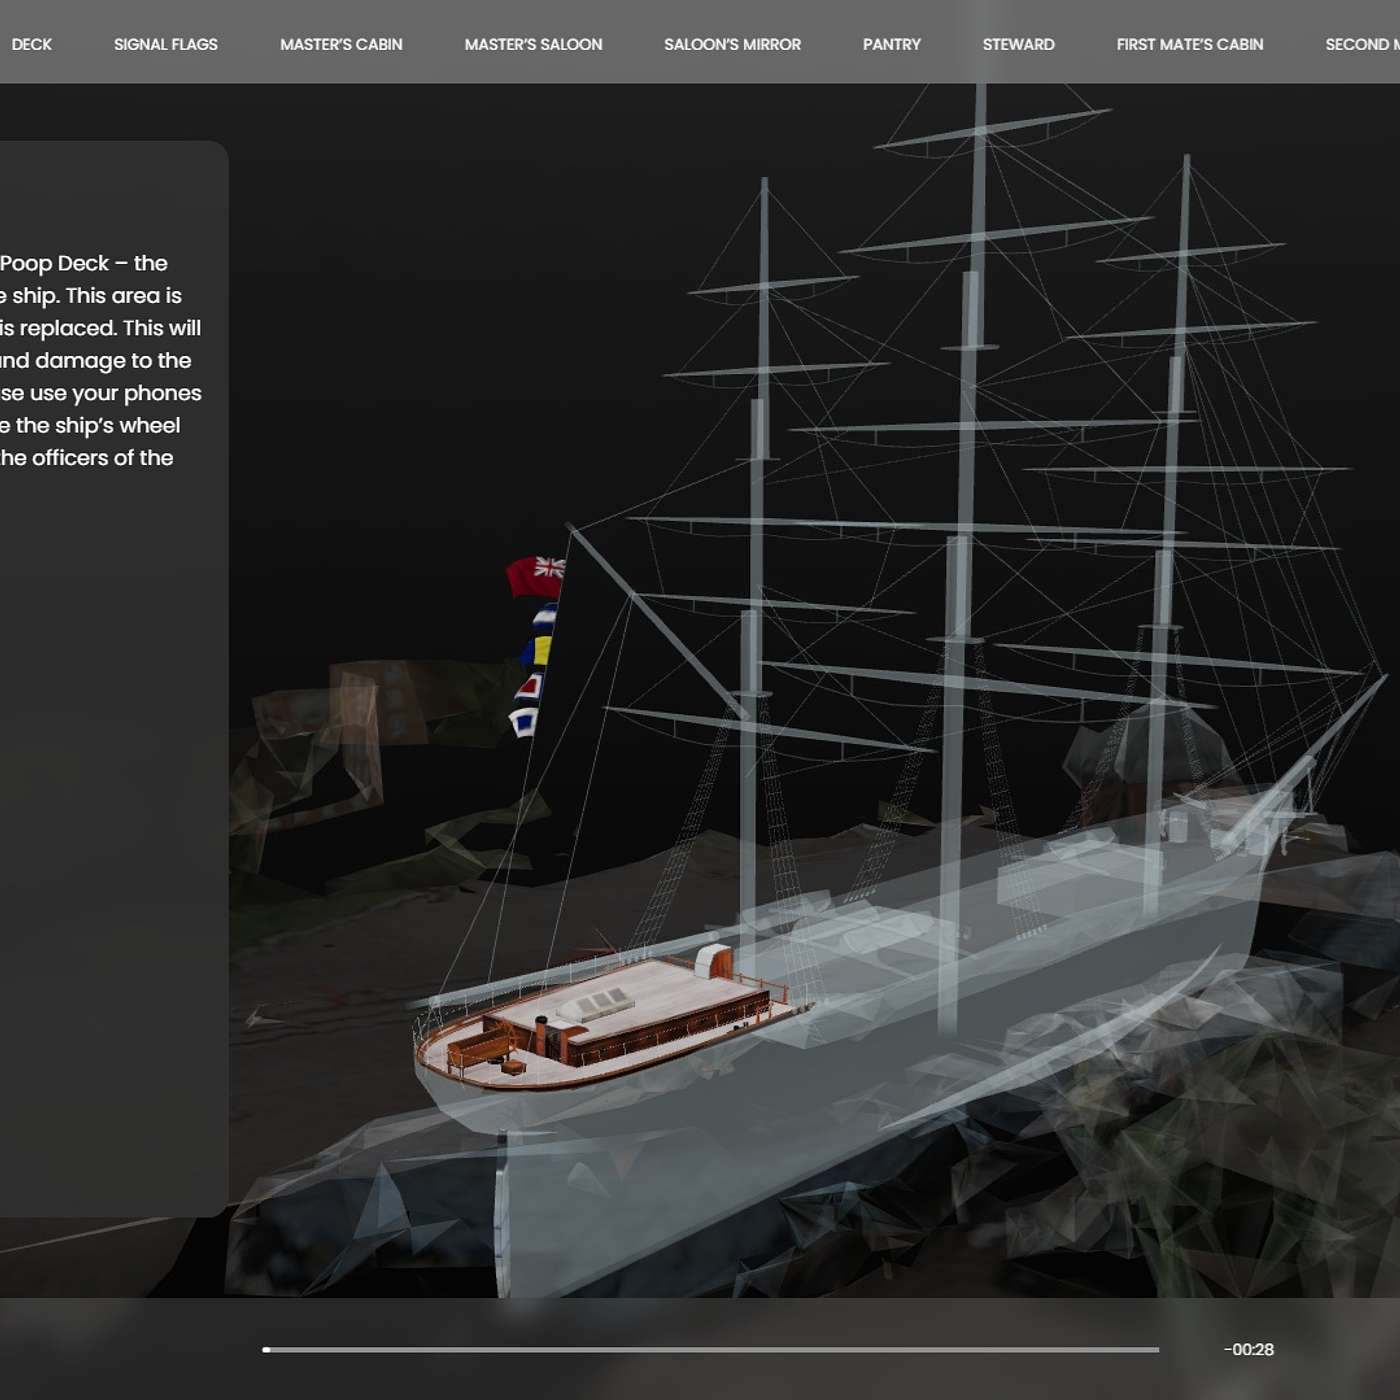The width and height of the screenshot is (1400, 1400).
Task: Click the text 'se use your phones'
Action: [100, 393]
